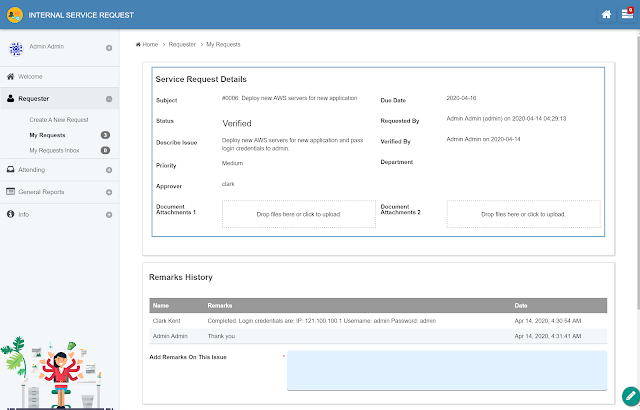Click the Add Remarks text area

coord(447,370)
